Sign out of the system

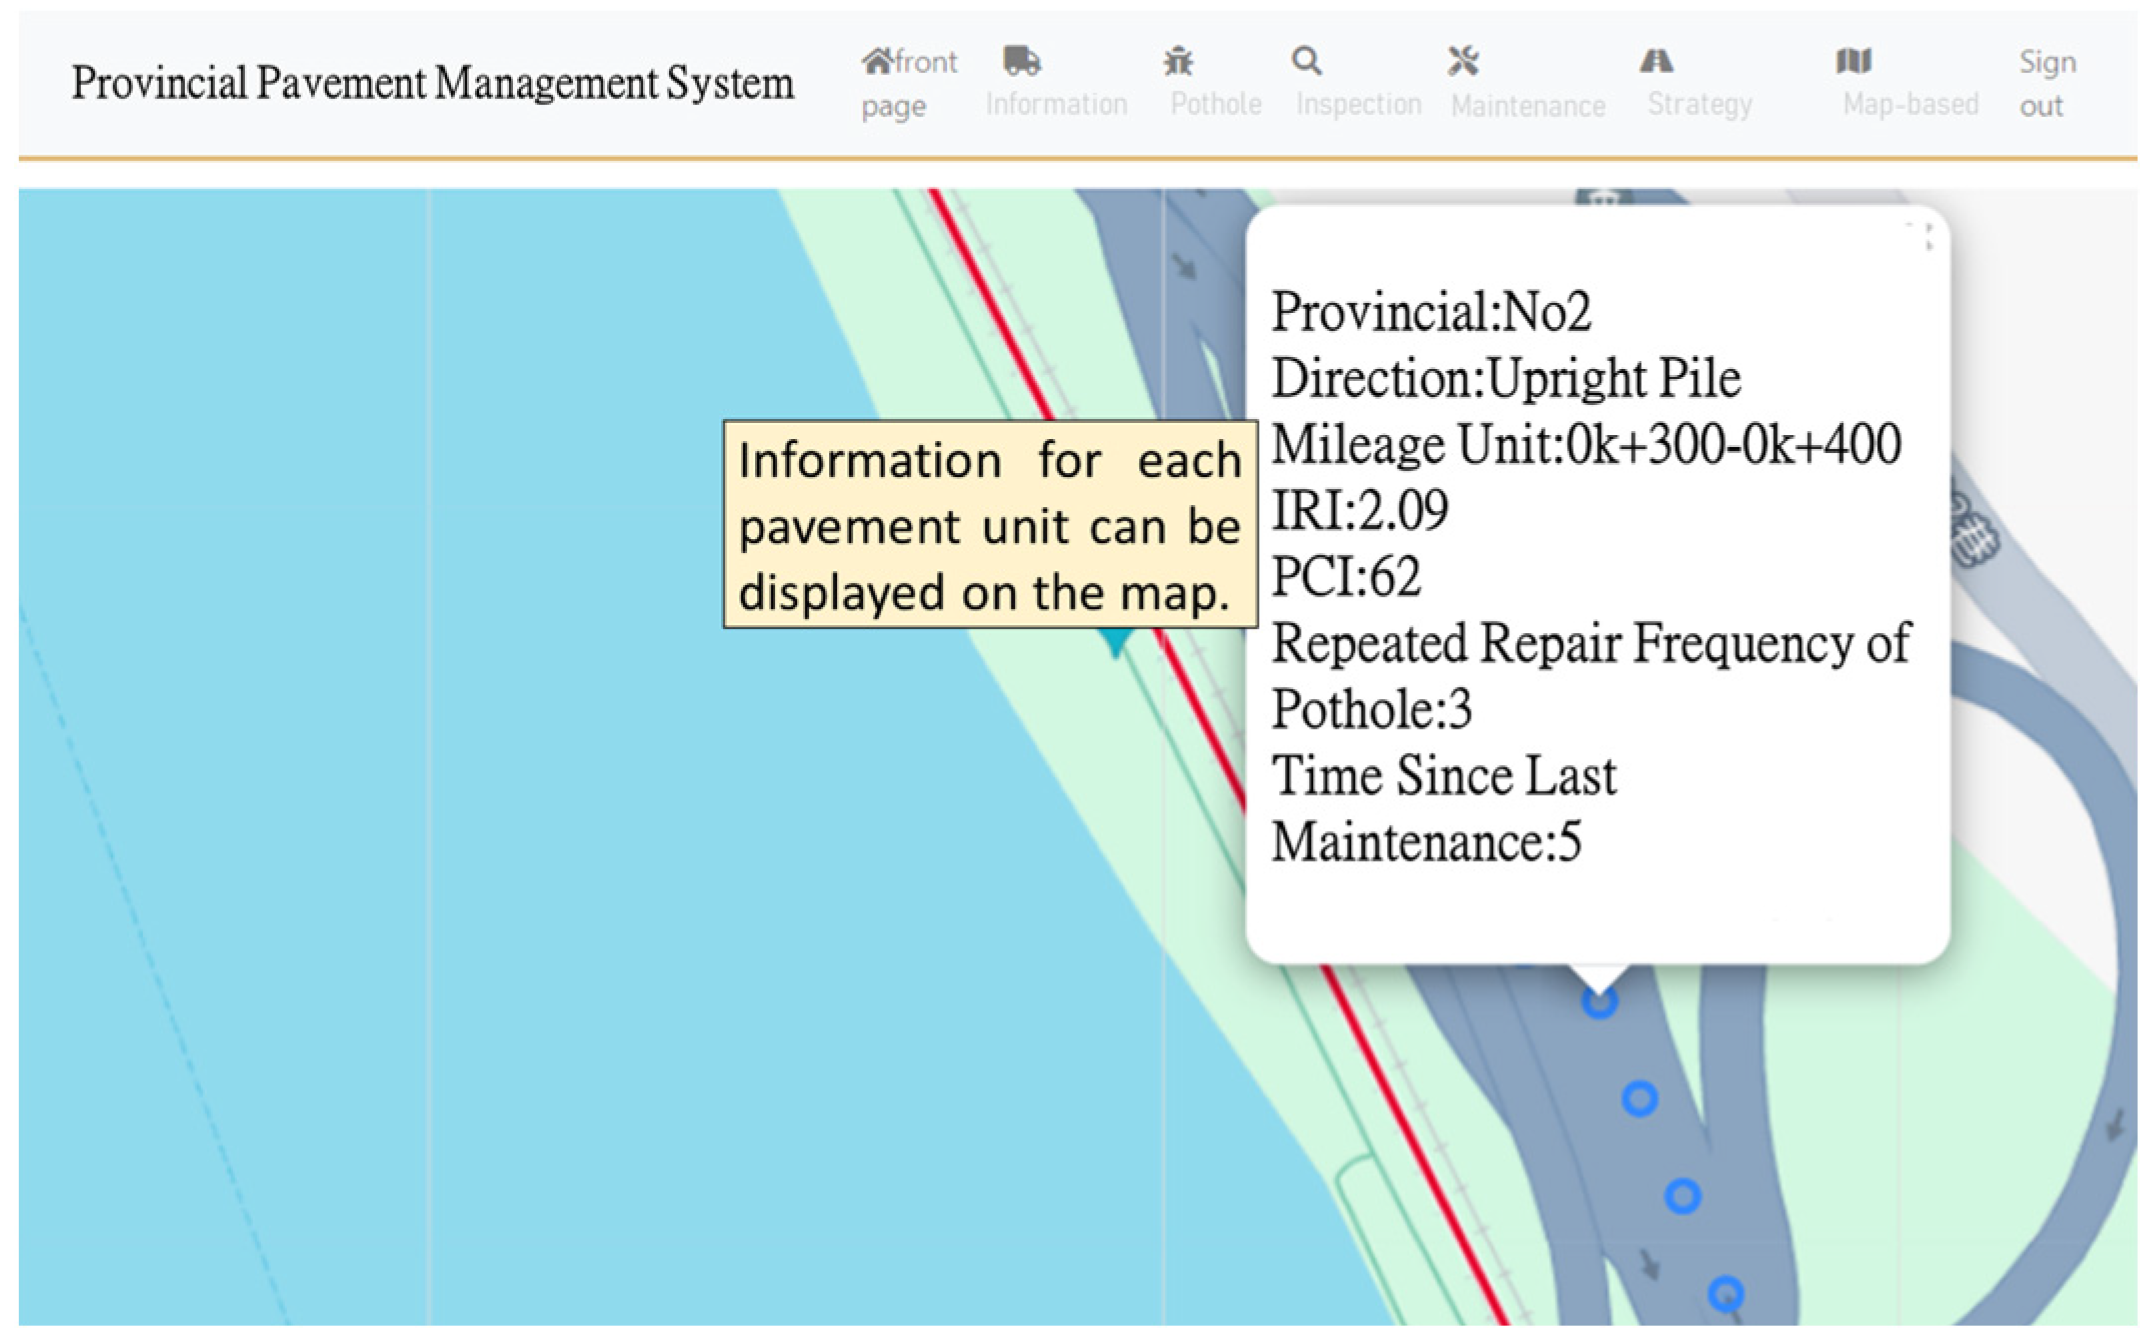2046,84
